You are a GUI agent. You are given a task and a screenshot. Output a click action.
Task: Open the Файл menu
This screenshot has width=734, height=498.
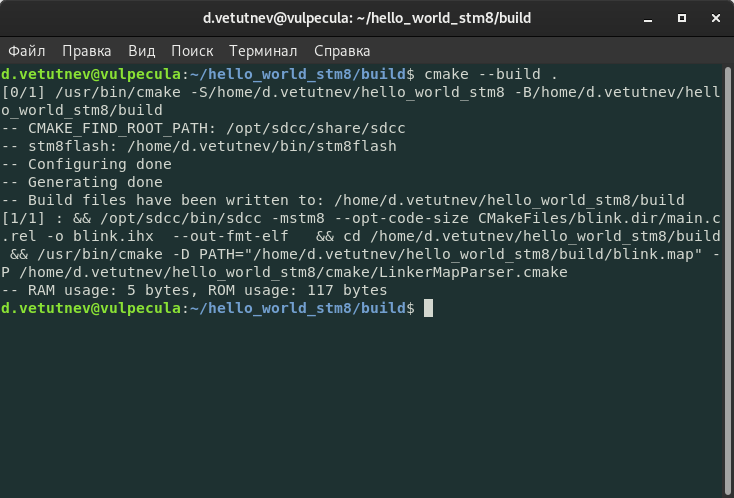pos(27,51)
